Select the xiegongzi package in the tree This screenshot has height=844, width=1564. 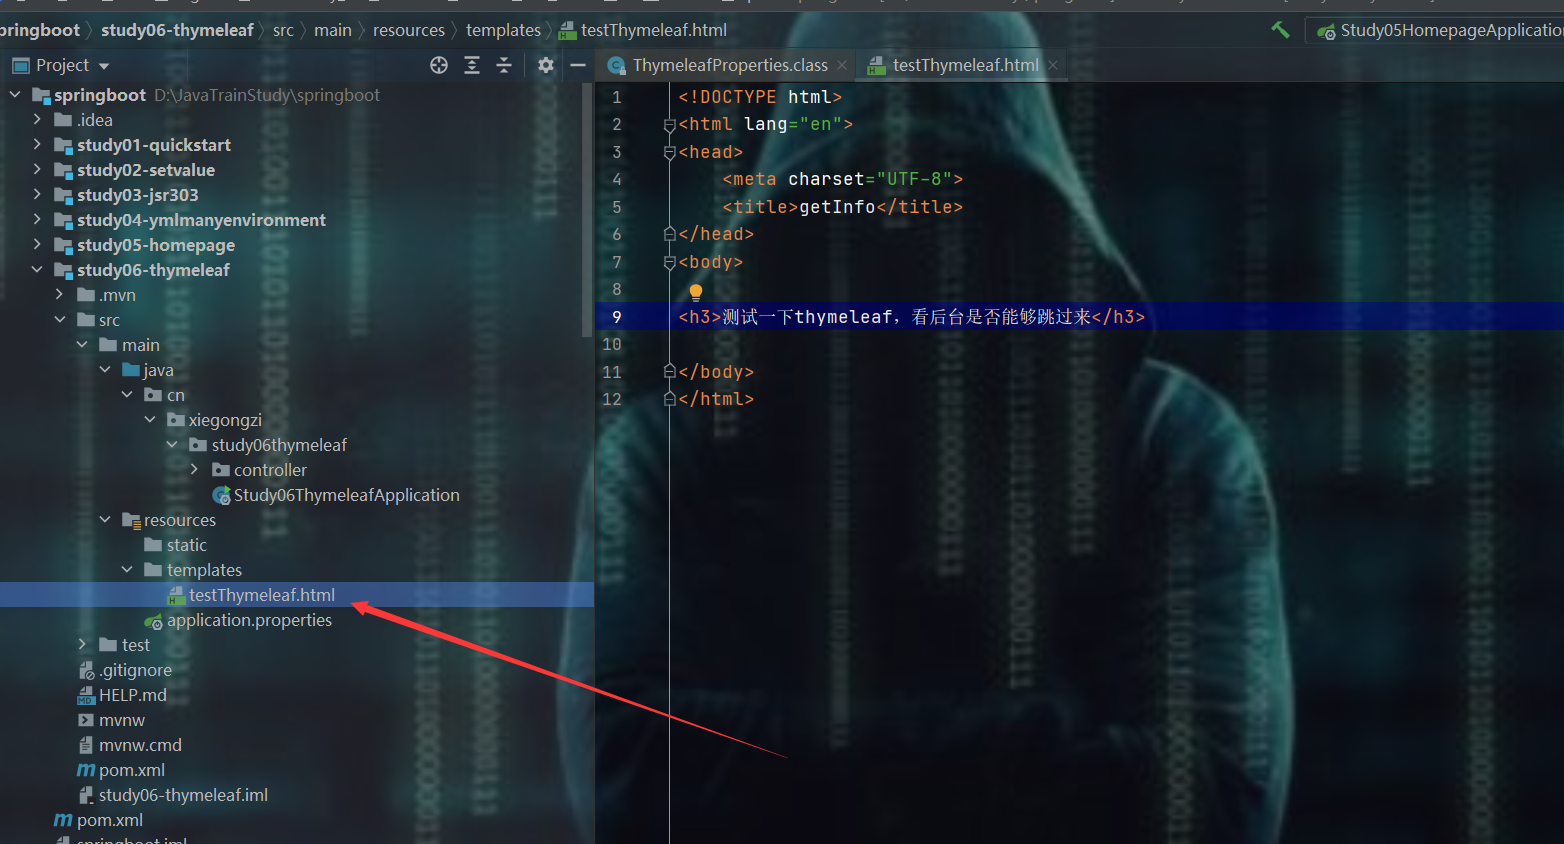[225, 420]
